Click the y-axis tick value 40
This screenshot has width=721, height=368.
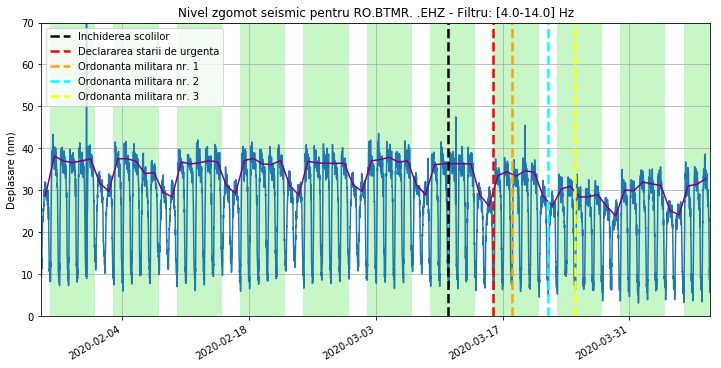tap(29, 149)
